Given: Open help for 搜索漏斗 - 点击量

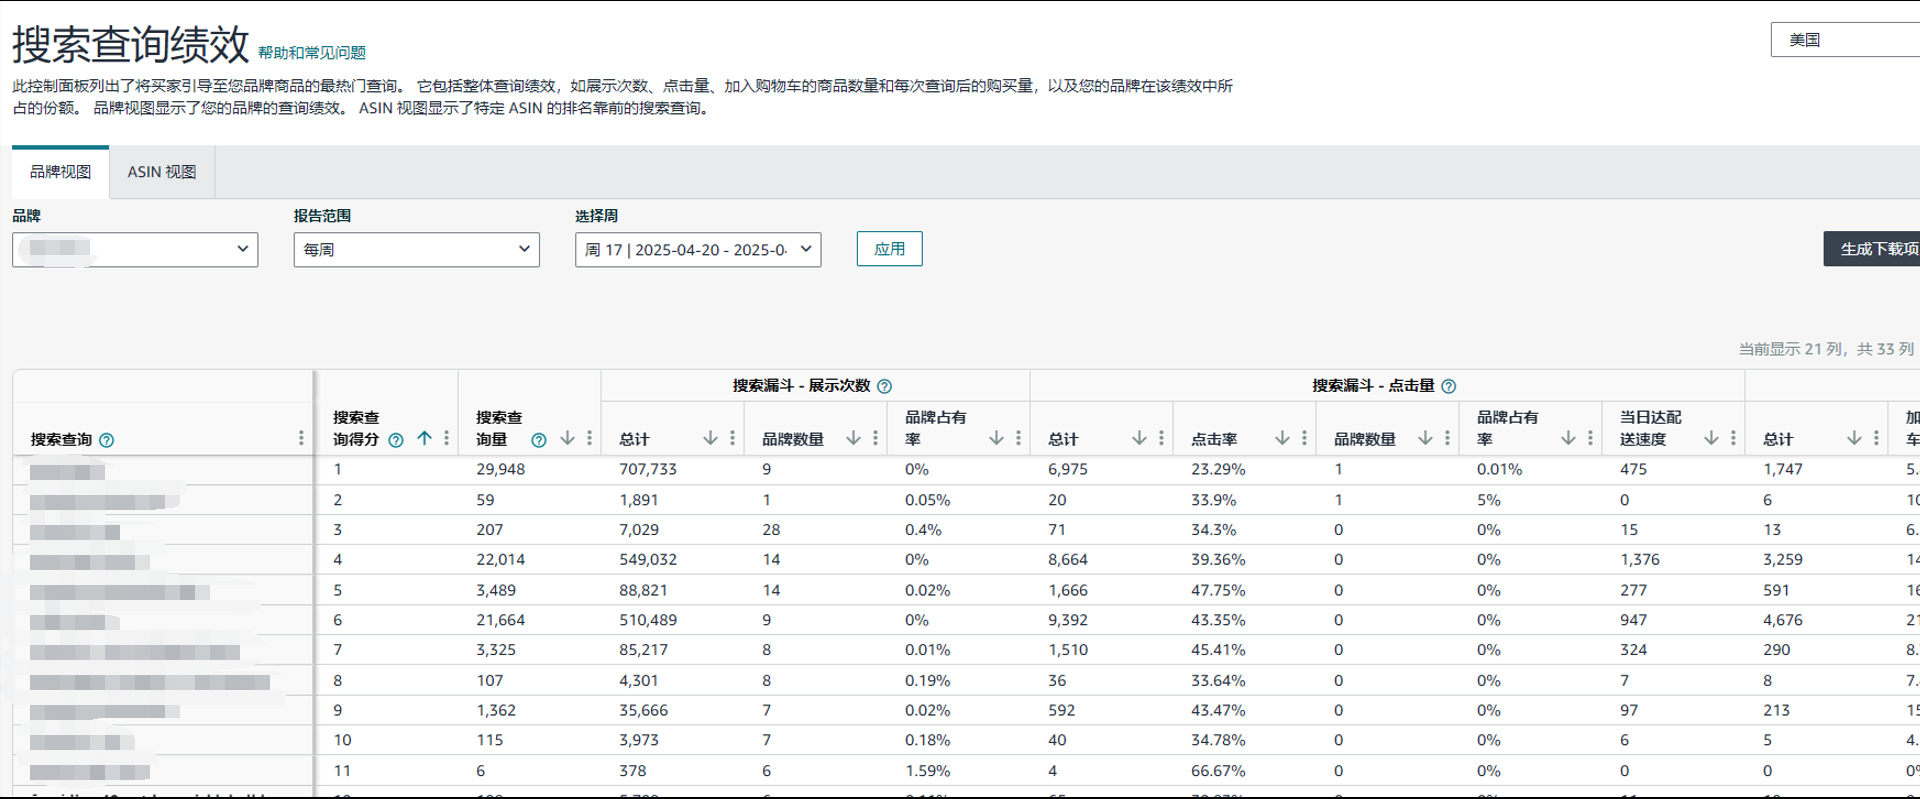Looking at the screenshot, I should [x=1448, y=386].
